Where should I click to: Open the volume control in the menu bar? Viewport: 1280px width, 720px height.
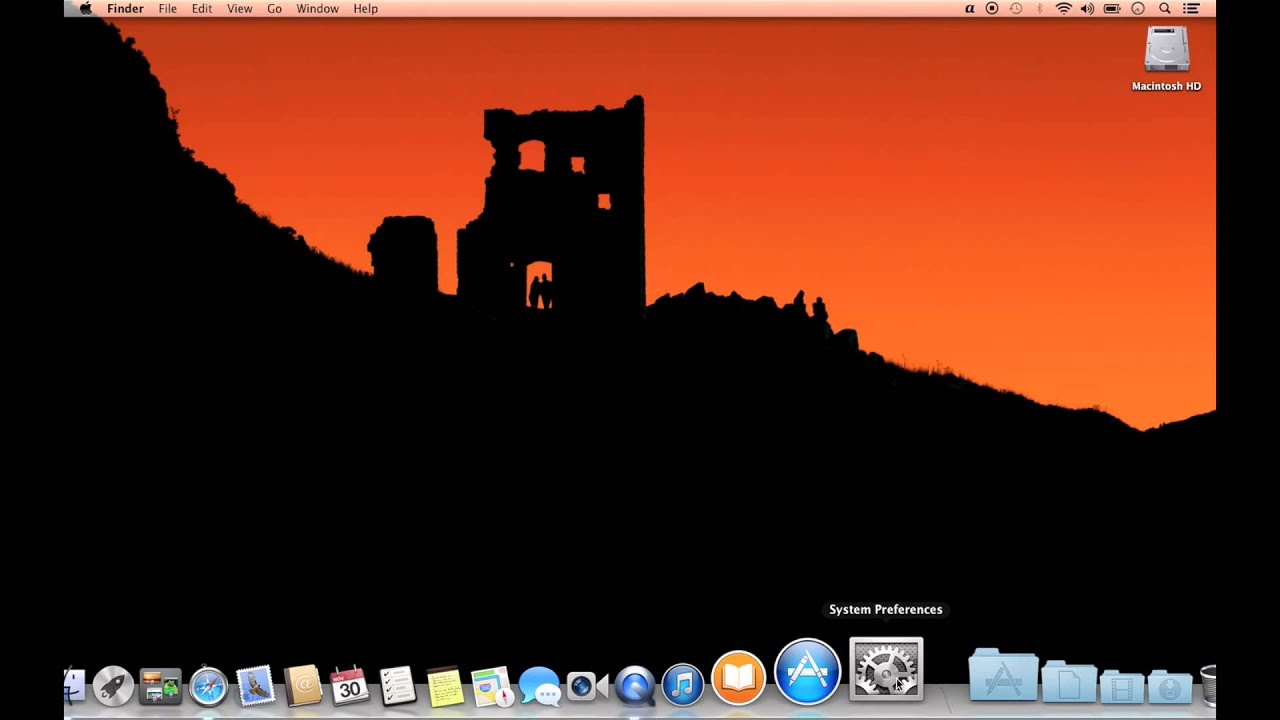click(x=1086, y=8)
